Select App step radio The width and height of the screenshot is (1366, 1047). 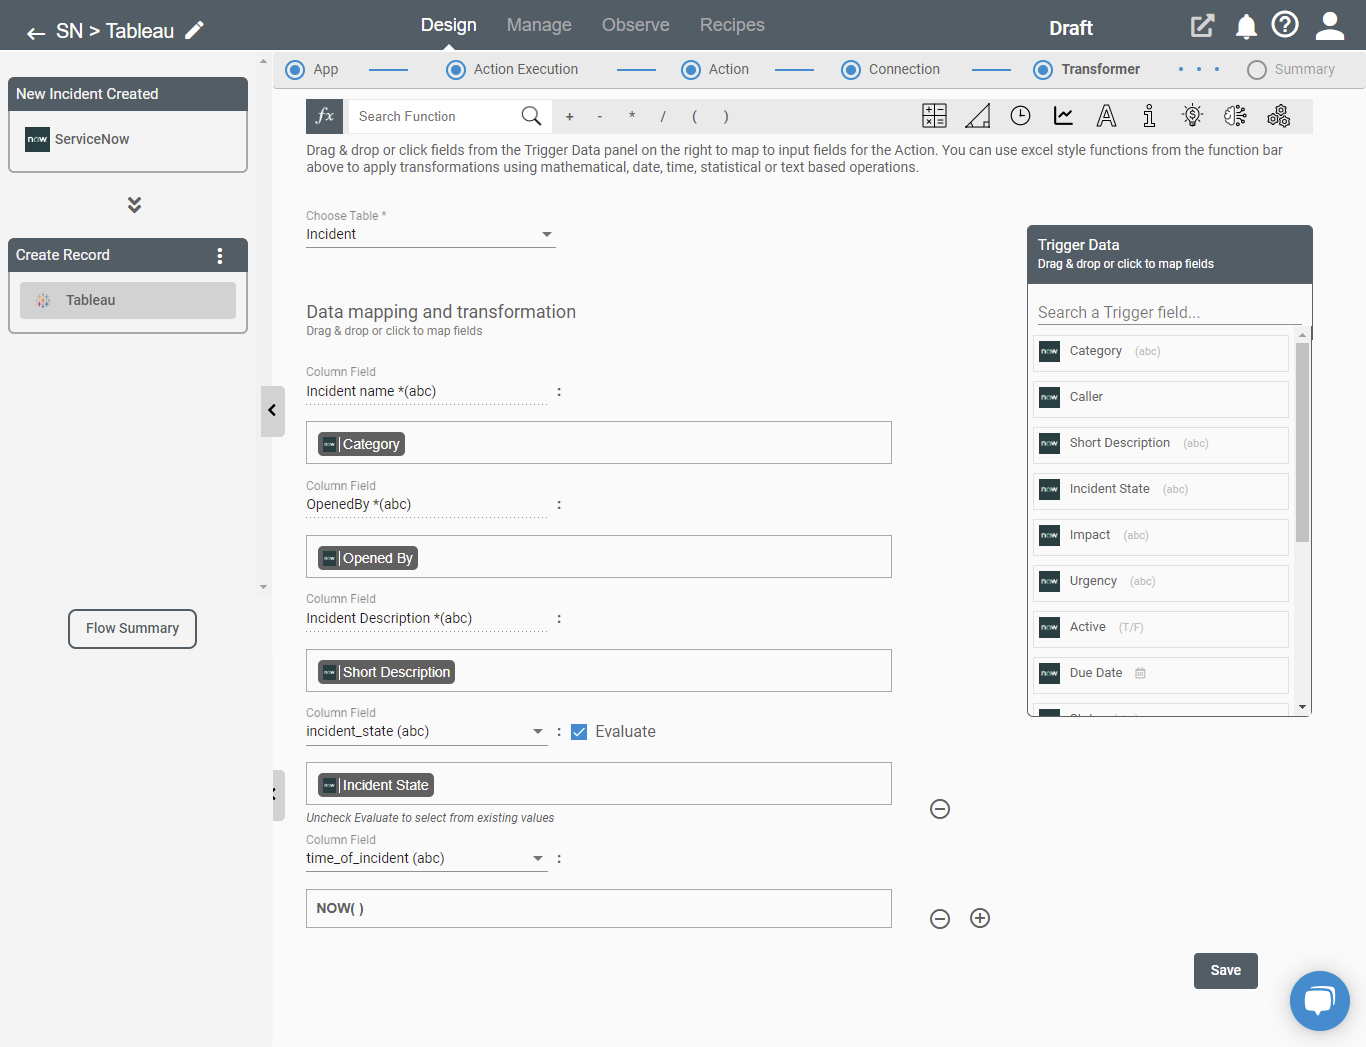click(x=295, y=70)
